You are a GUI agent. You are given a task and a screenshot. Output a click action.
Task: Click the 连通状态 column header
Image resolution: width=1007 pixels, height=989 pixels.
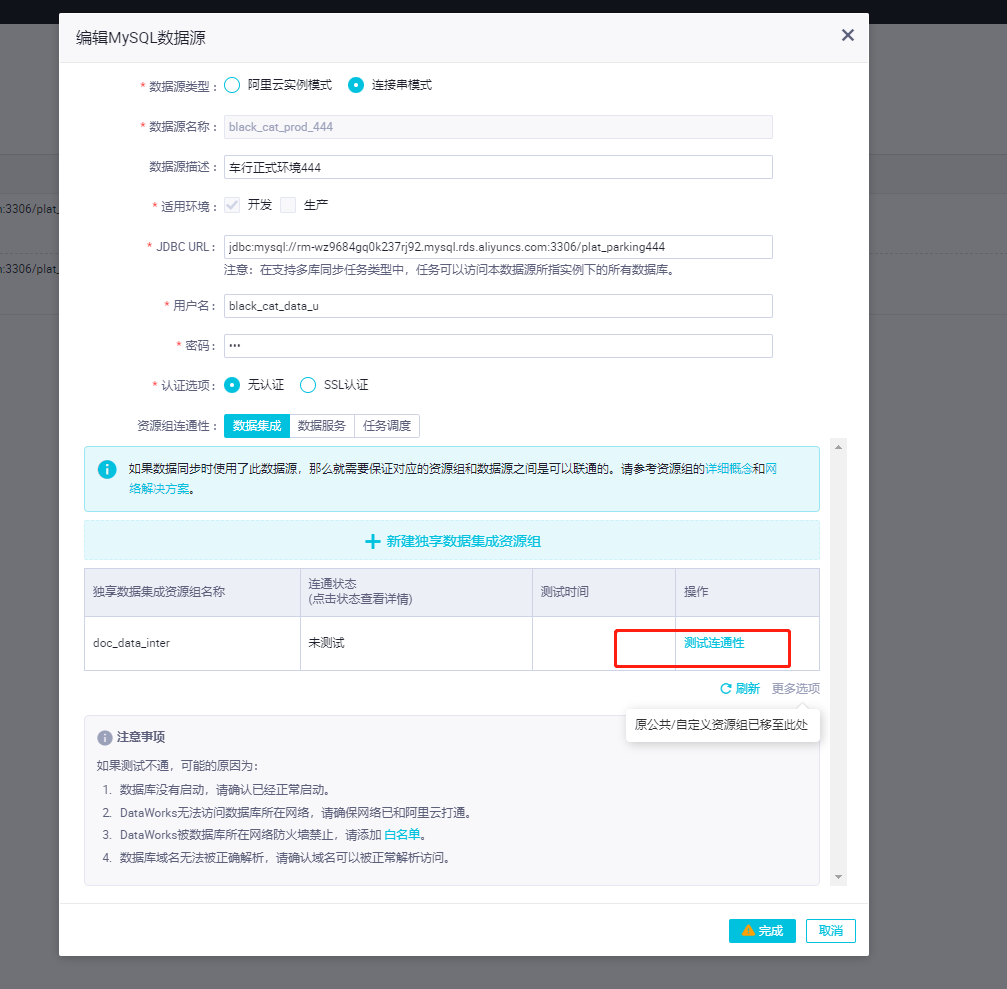[416, 592]
